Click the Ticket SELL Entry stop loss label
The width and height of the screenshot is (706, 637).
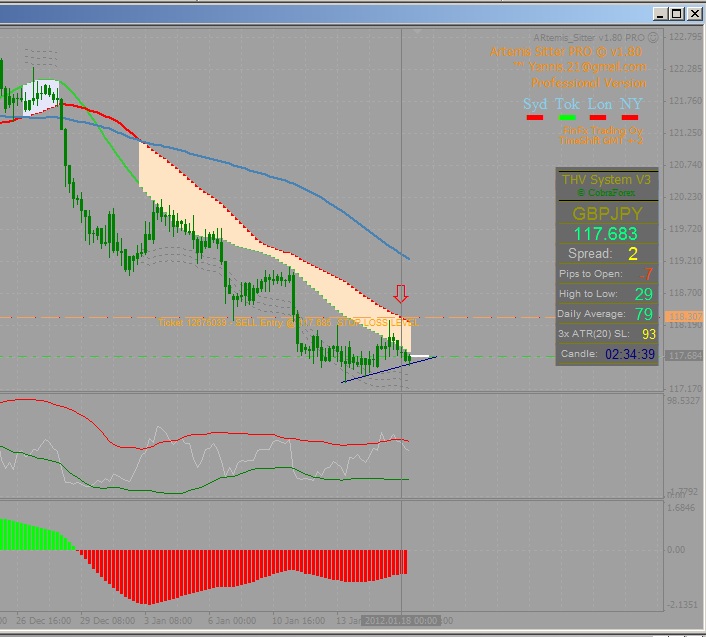pos(289,323)
